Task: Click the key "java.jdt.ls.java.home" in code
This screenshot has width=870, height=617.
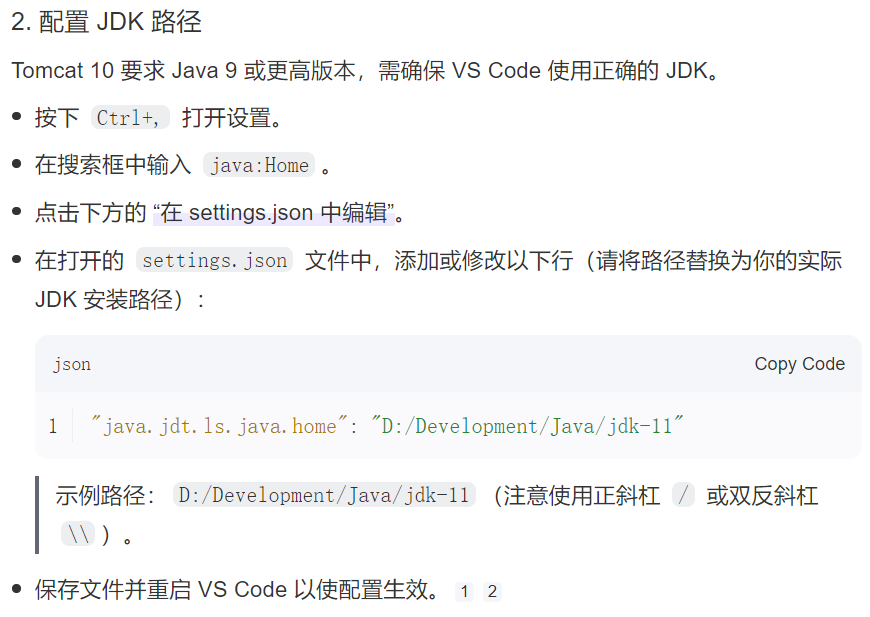Action: click(x=219, y=426)
